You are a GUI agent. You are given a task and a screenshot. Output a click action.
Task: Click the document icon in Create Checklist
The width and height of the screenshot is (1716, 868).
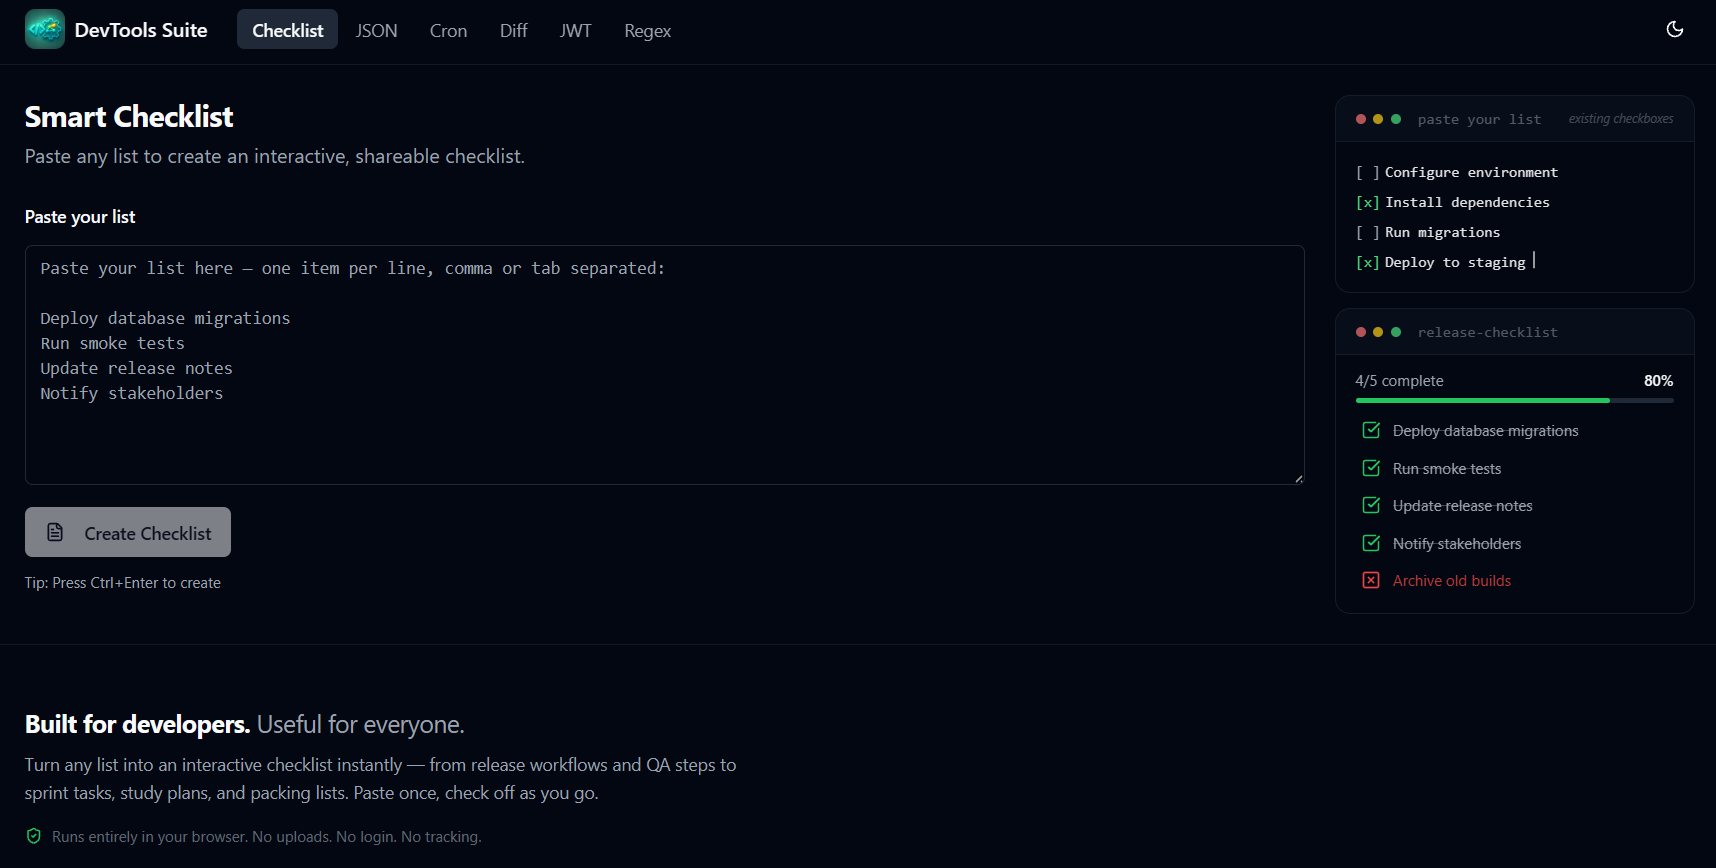tap(56, 533)
